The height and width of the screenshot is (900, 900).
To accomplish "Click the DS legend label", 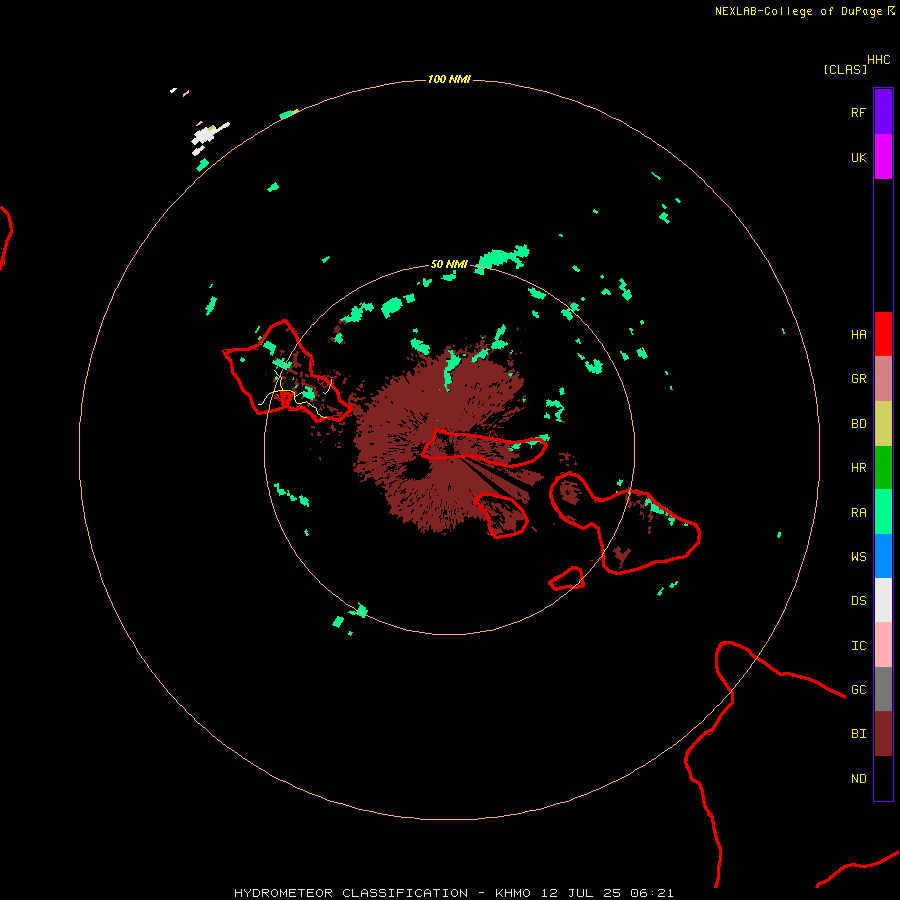I will [x=858, y=601].
